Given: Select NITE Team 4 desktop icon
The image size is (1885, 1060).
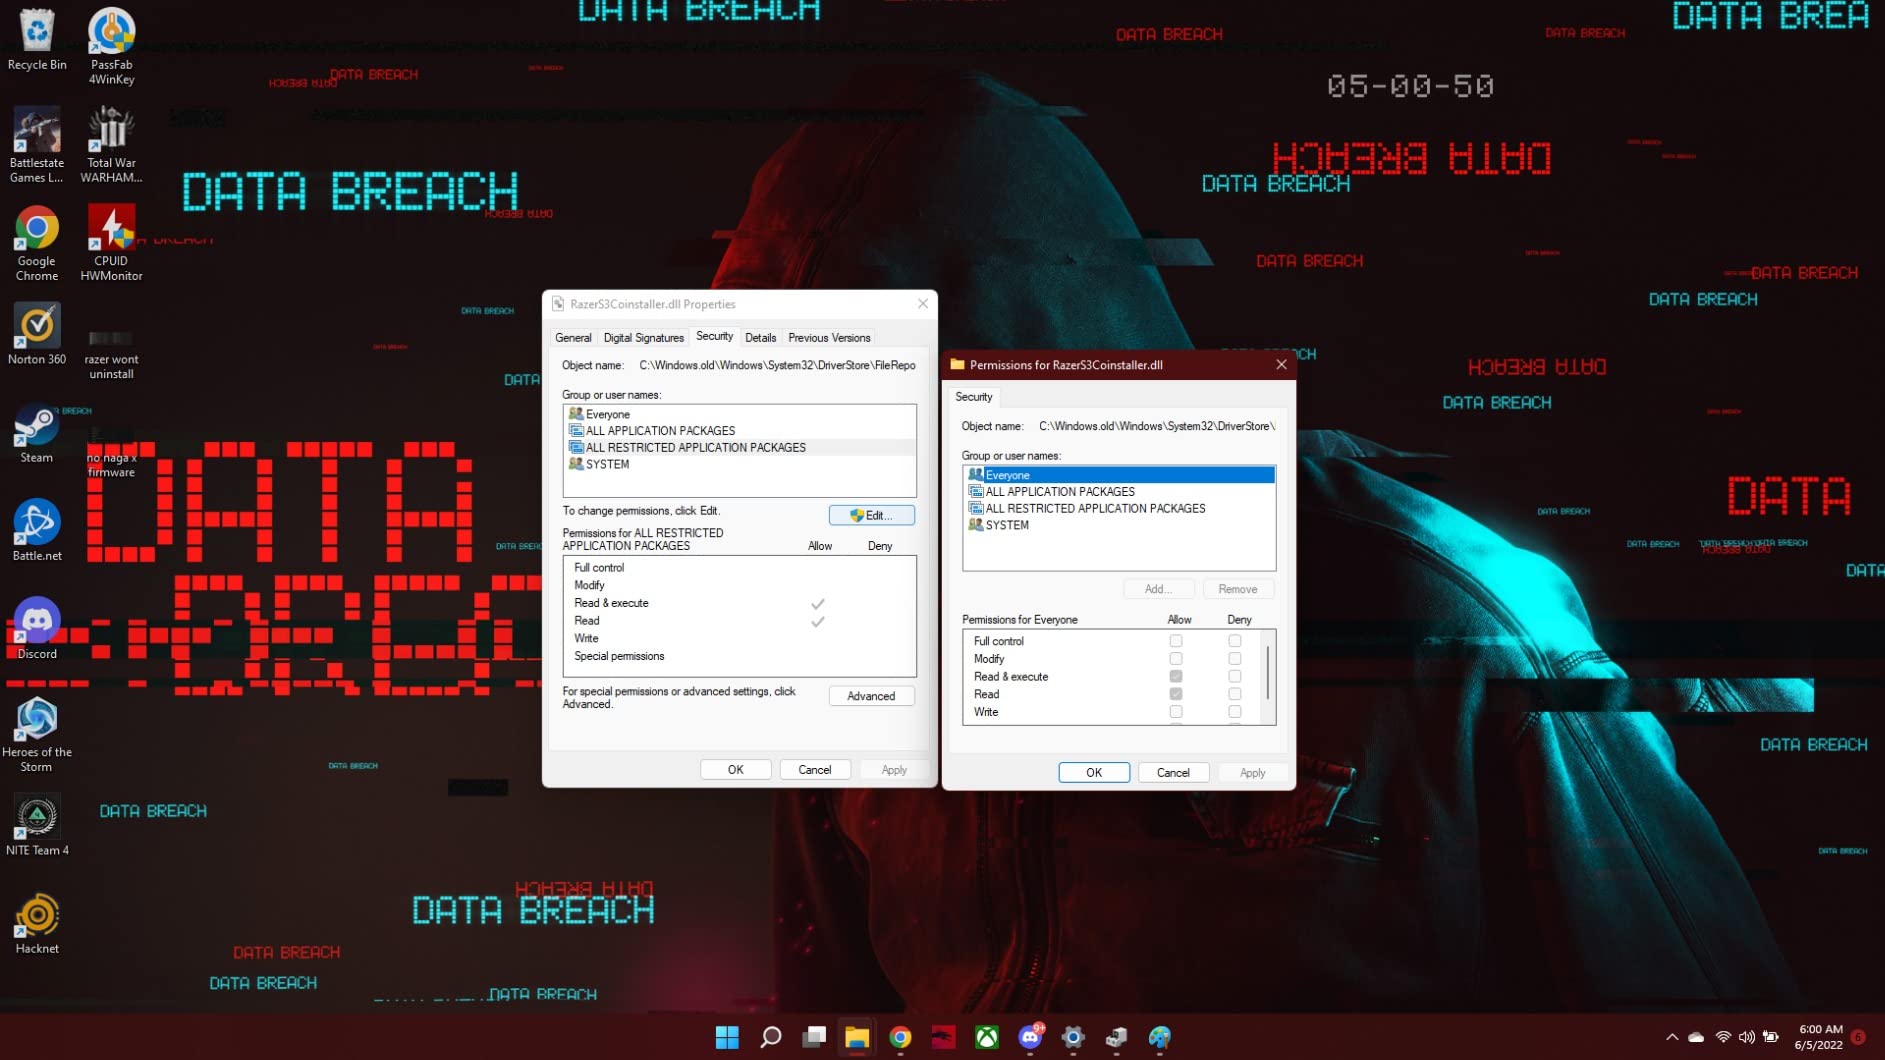Looking at the screenshot, I should tap(37, 825).
